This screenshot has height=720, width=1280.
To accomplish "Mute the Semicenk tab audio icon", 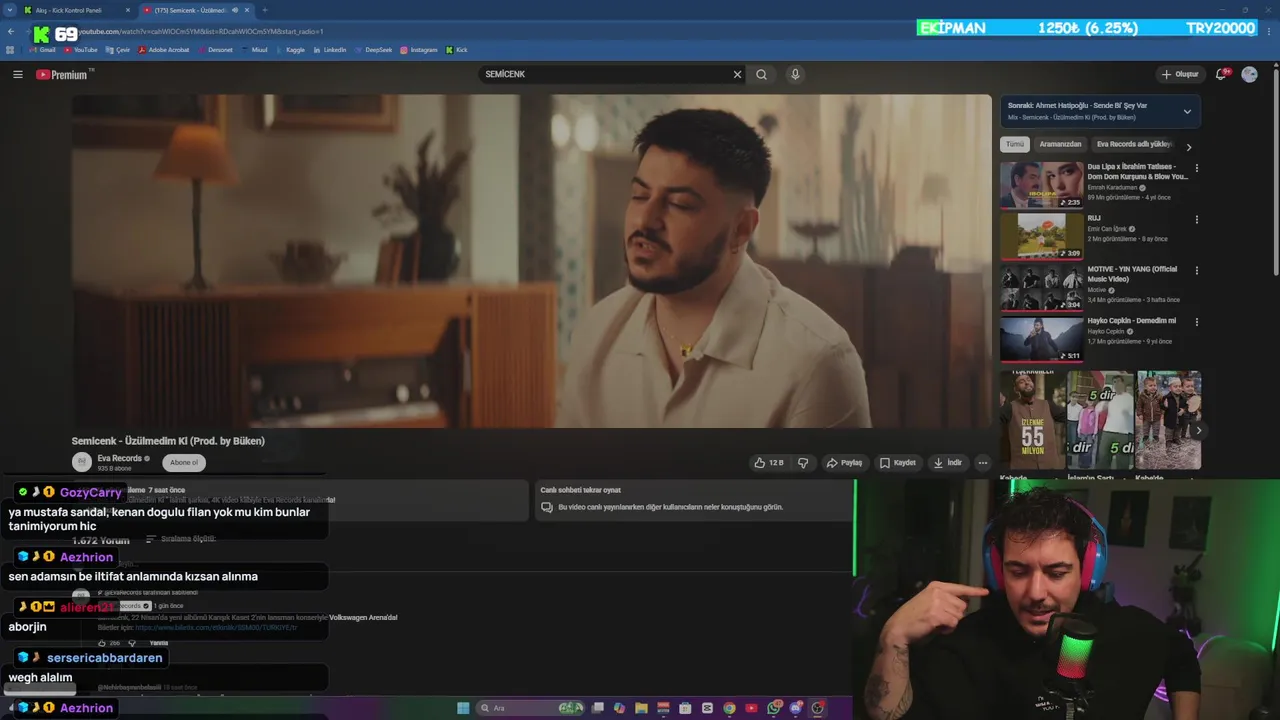I will pos(236,10).
